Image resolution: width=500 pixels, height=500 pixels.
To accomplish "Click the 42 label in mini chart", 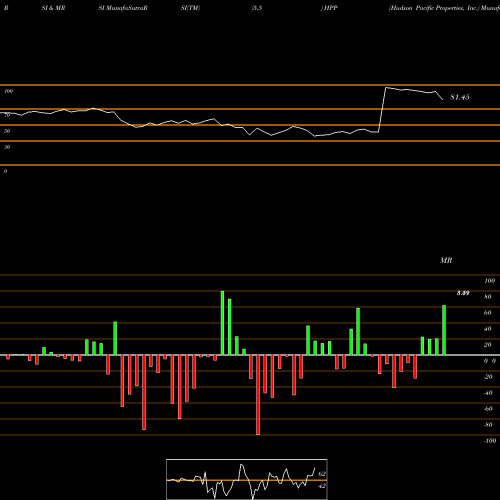I will [x=322, y=486].
